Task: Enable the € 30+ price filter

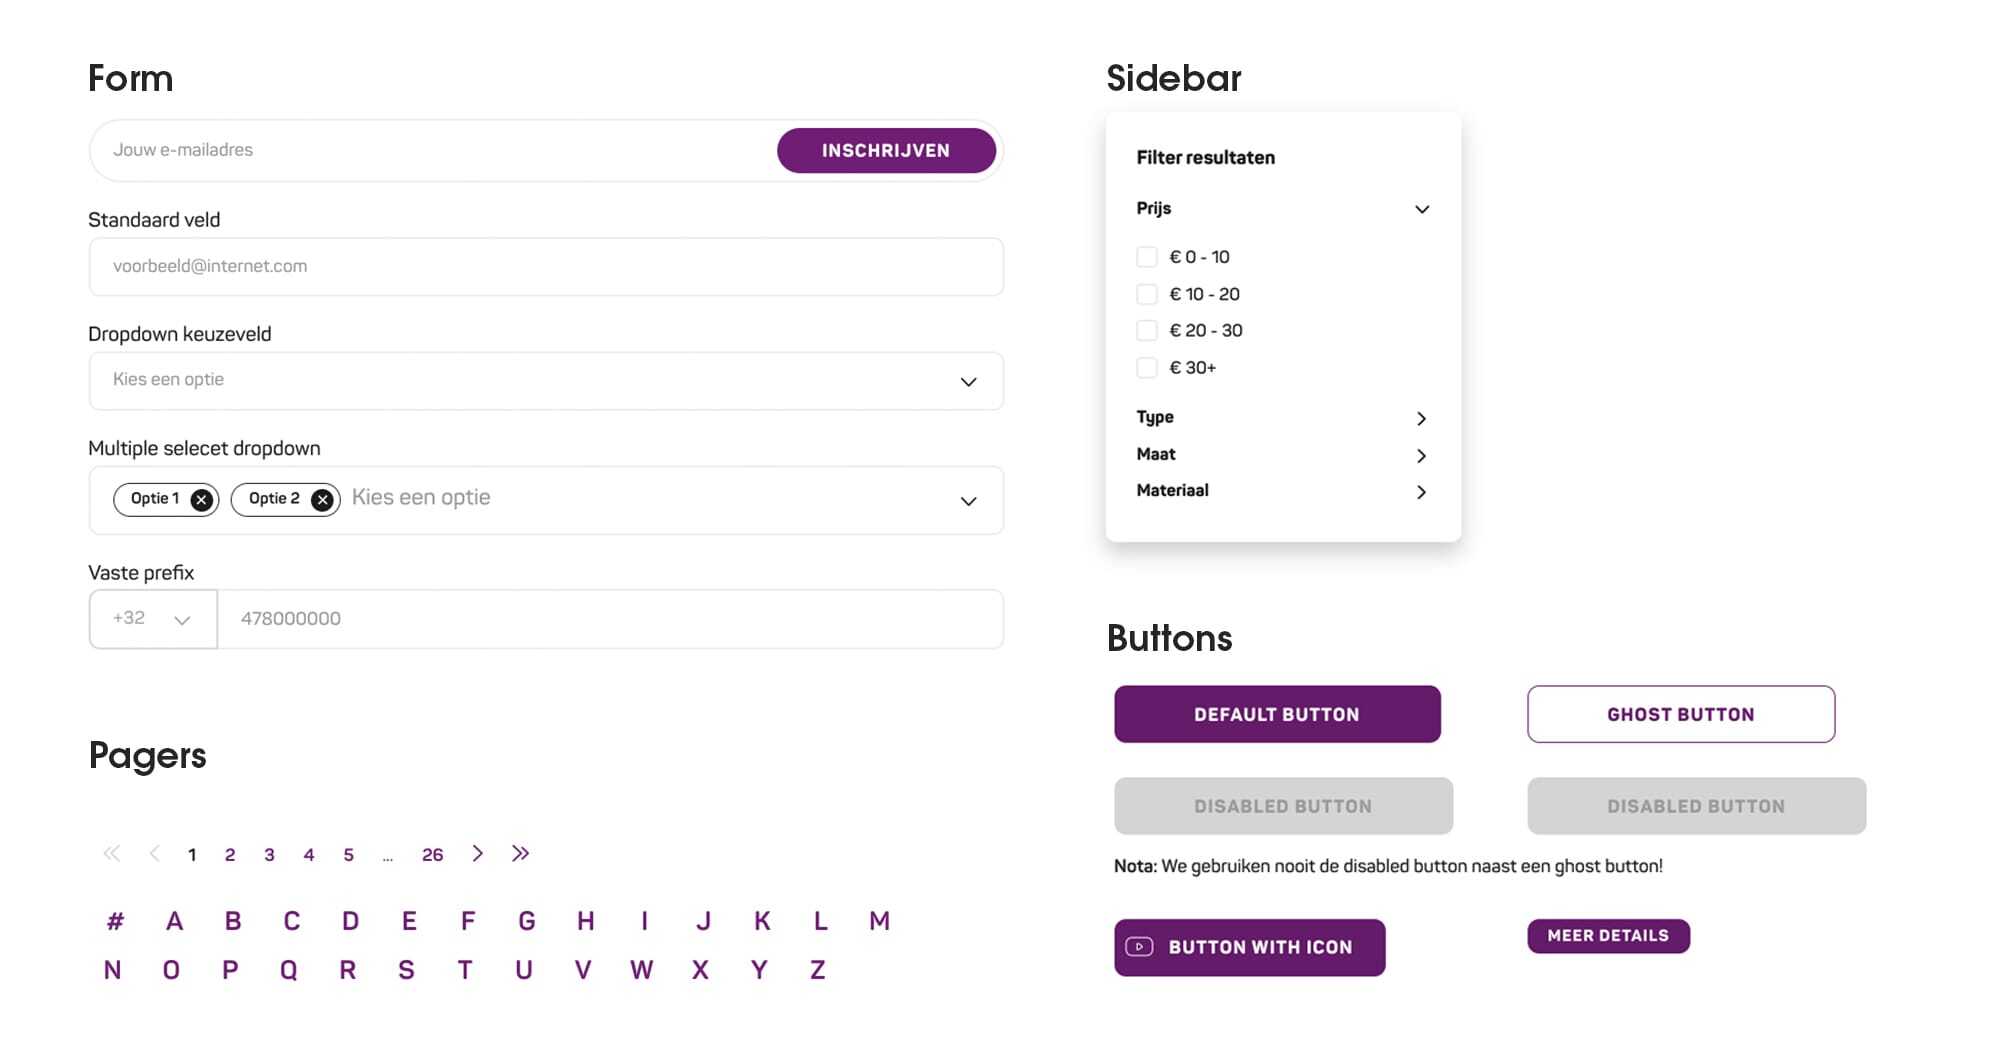Action: [x=1147, y=368]
